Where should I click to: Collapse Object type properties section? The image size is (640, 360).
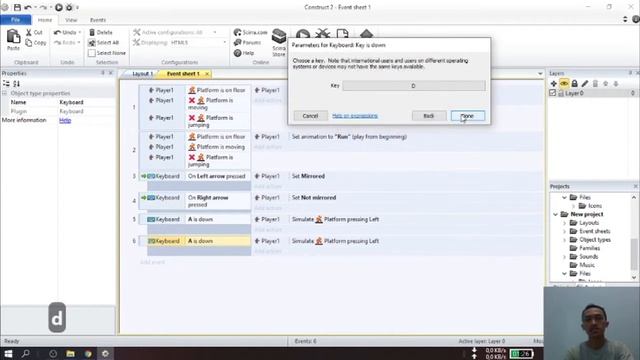click(4, 93)
